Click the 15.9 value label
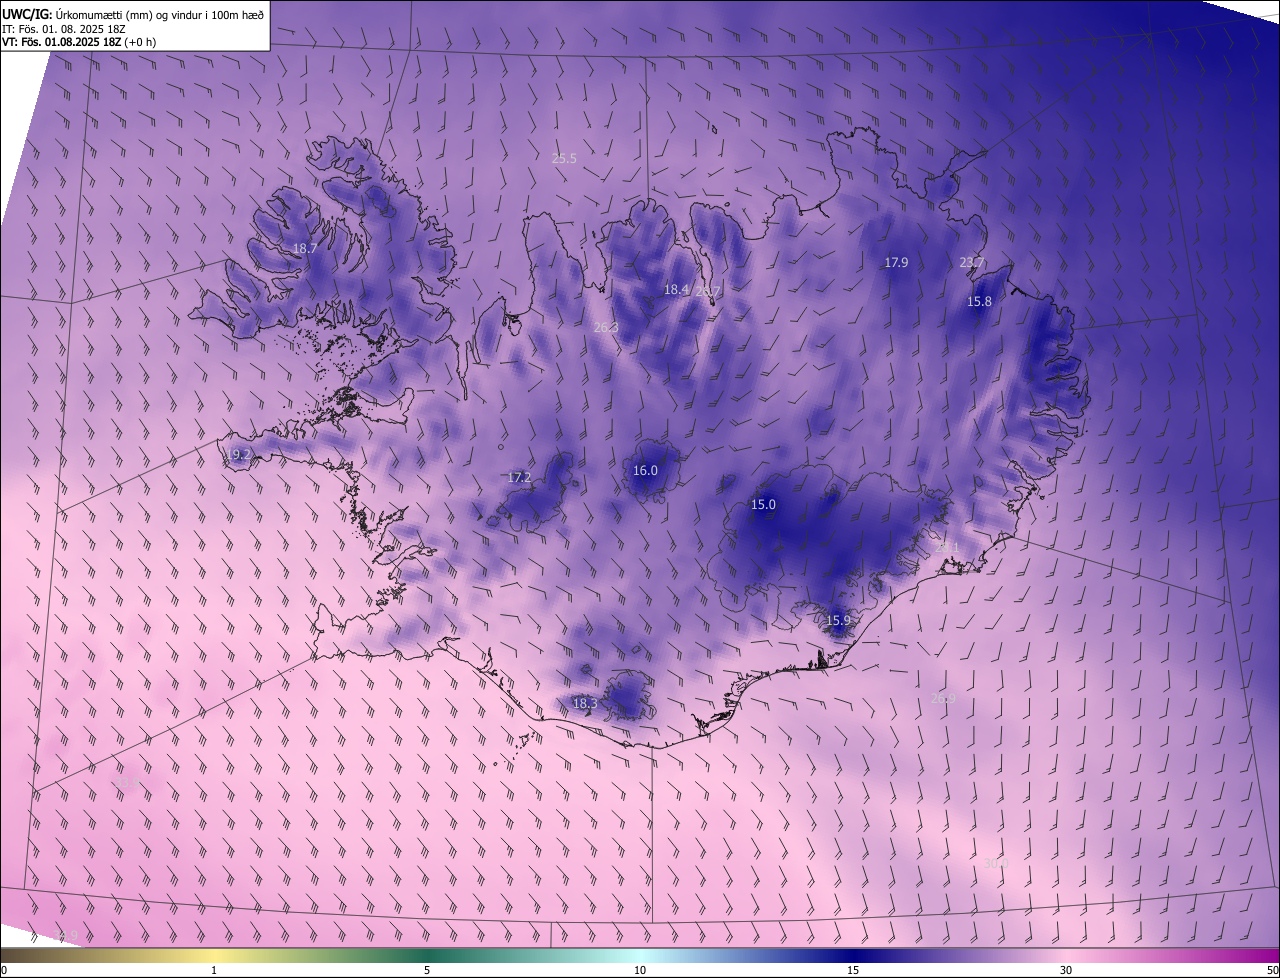 (x=838, y=620)
